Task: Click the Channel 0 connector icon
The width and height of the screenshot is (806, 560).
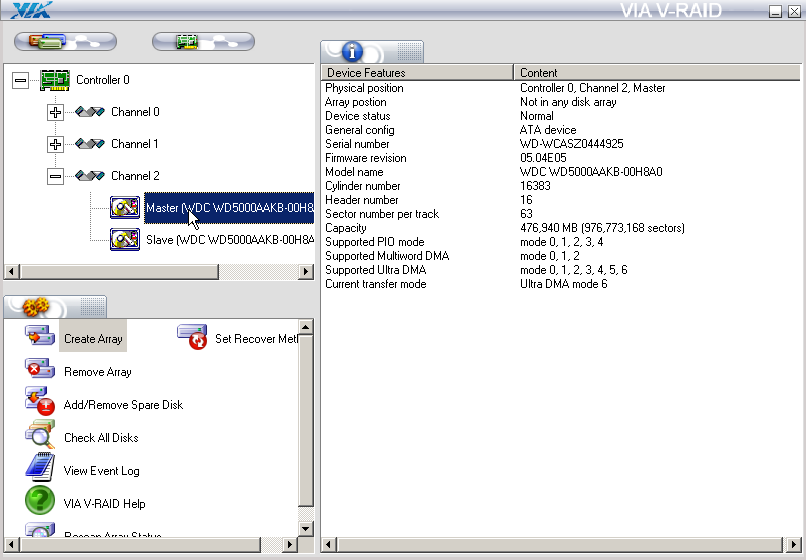Action: tap(90, 112)
